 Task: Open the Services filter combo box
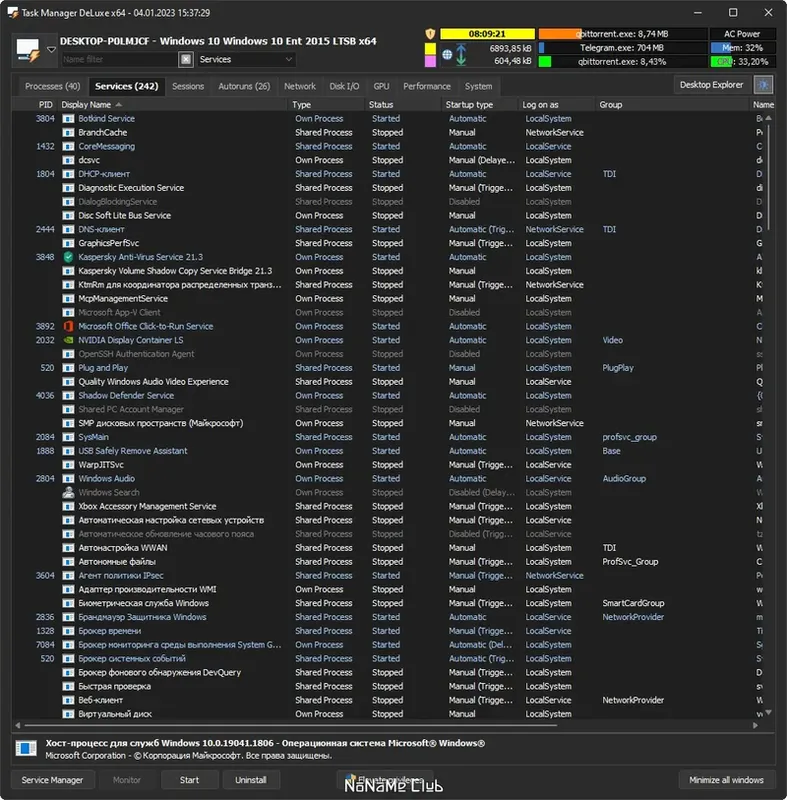pyautogui.click(x=246, y=60)
